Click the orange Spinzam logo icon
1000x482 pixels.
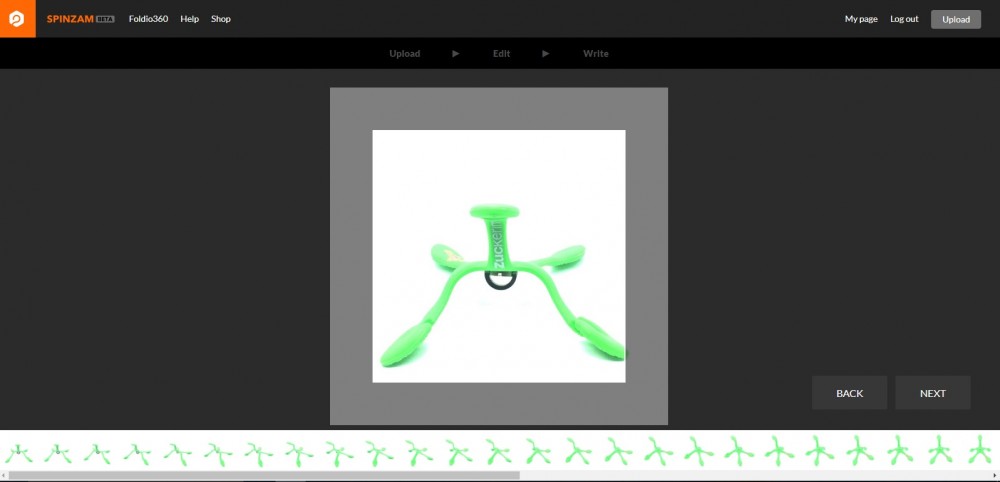(18, 18)
